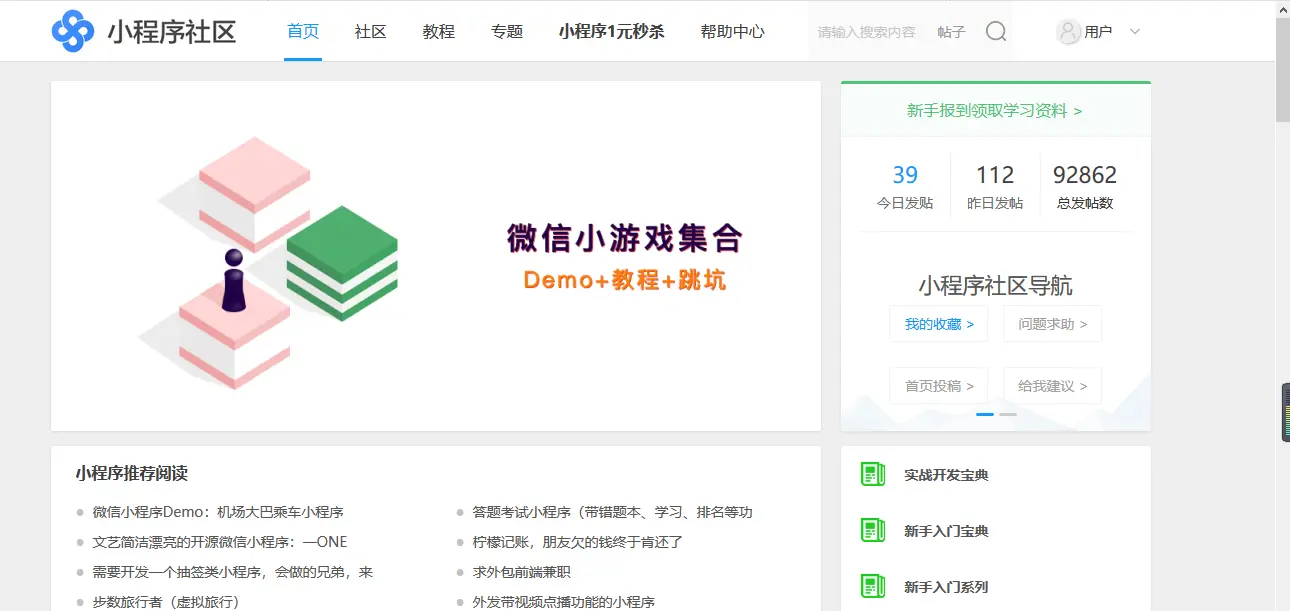The width and height of the screenshot is (1290, 611).
Task: Open 我的收藏 button
Action: coord(938,324)
